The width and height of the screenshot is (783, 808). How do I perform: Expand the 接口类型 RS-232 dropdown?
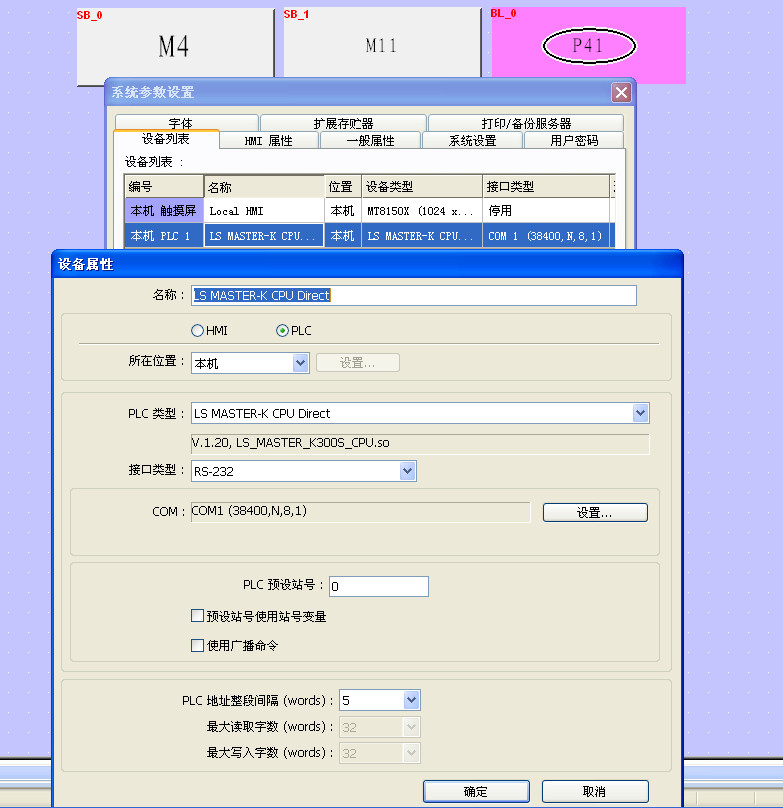coord(407,471)
